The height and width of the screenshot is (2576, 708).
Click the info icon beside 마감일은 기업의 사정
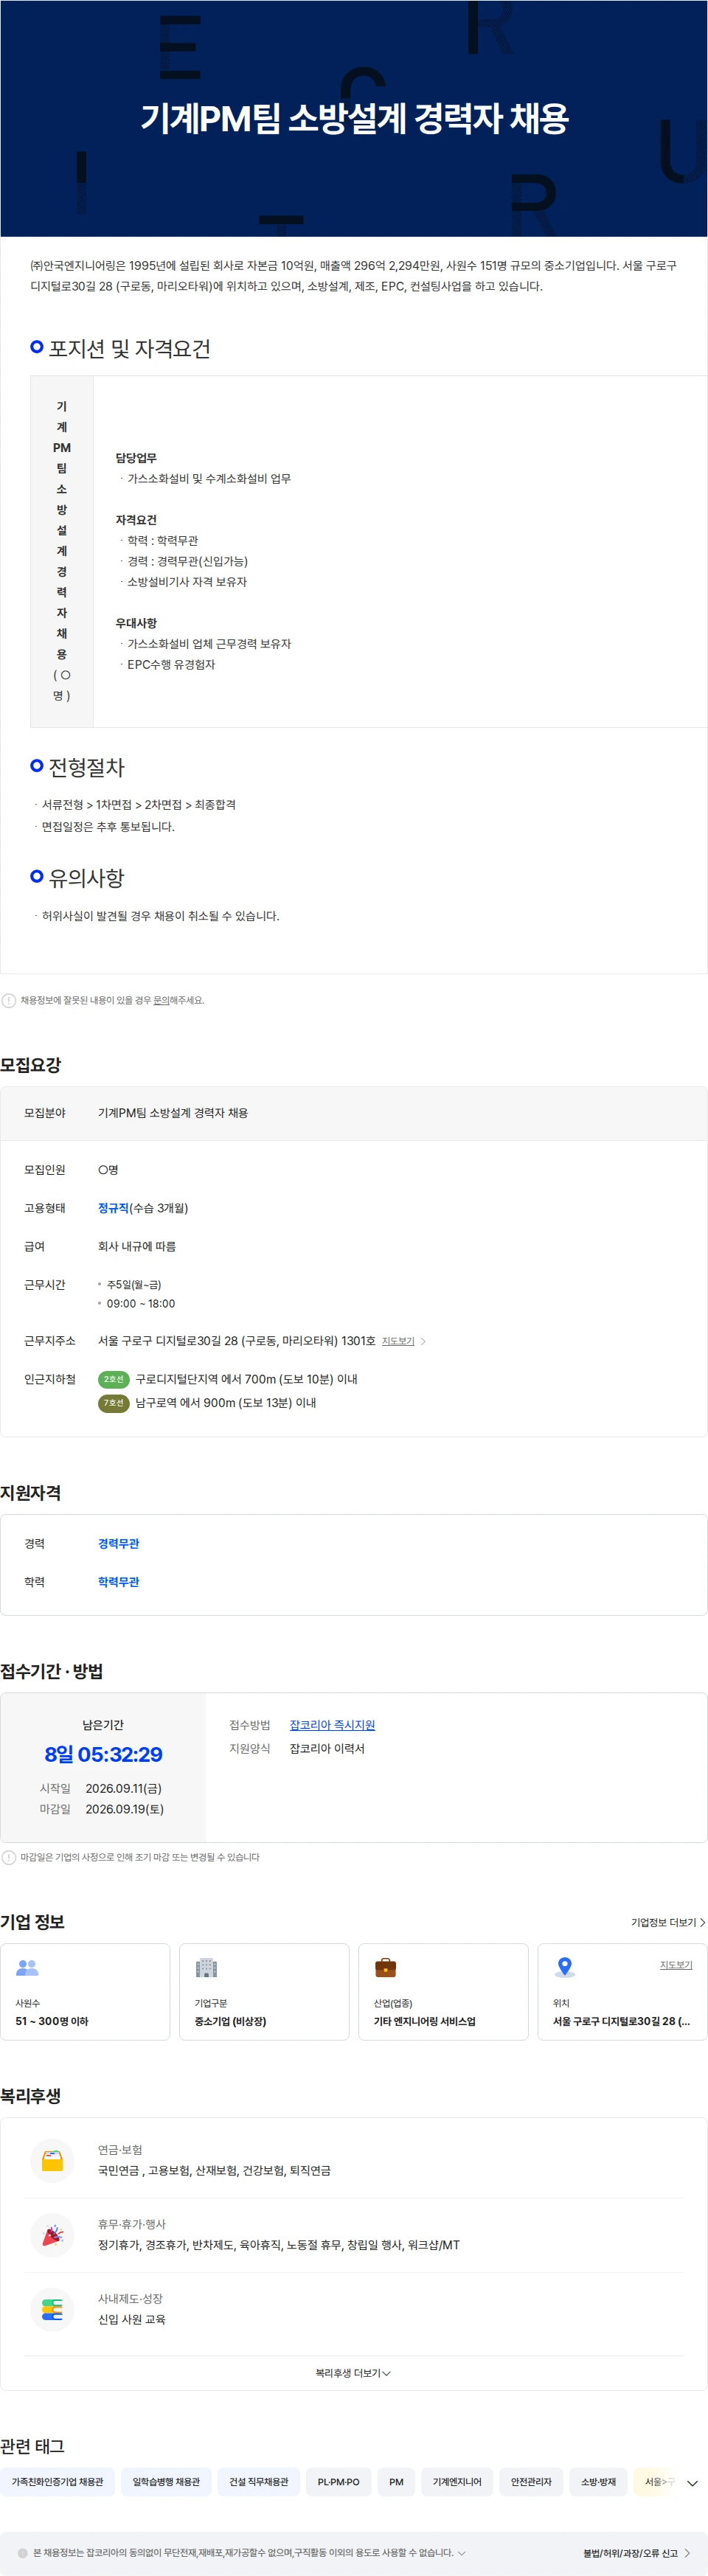(x=9, y=1857)
